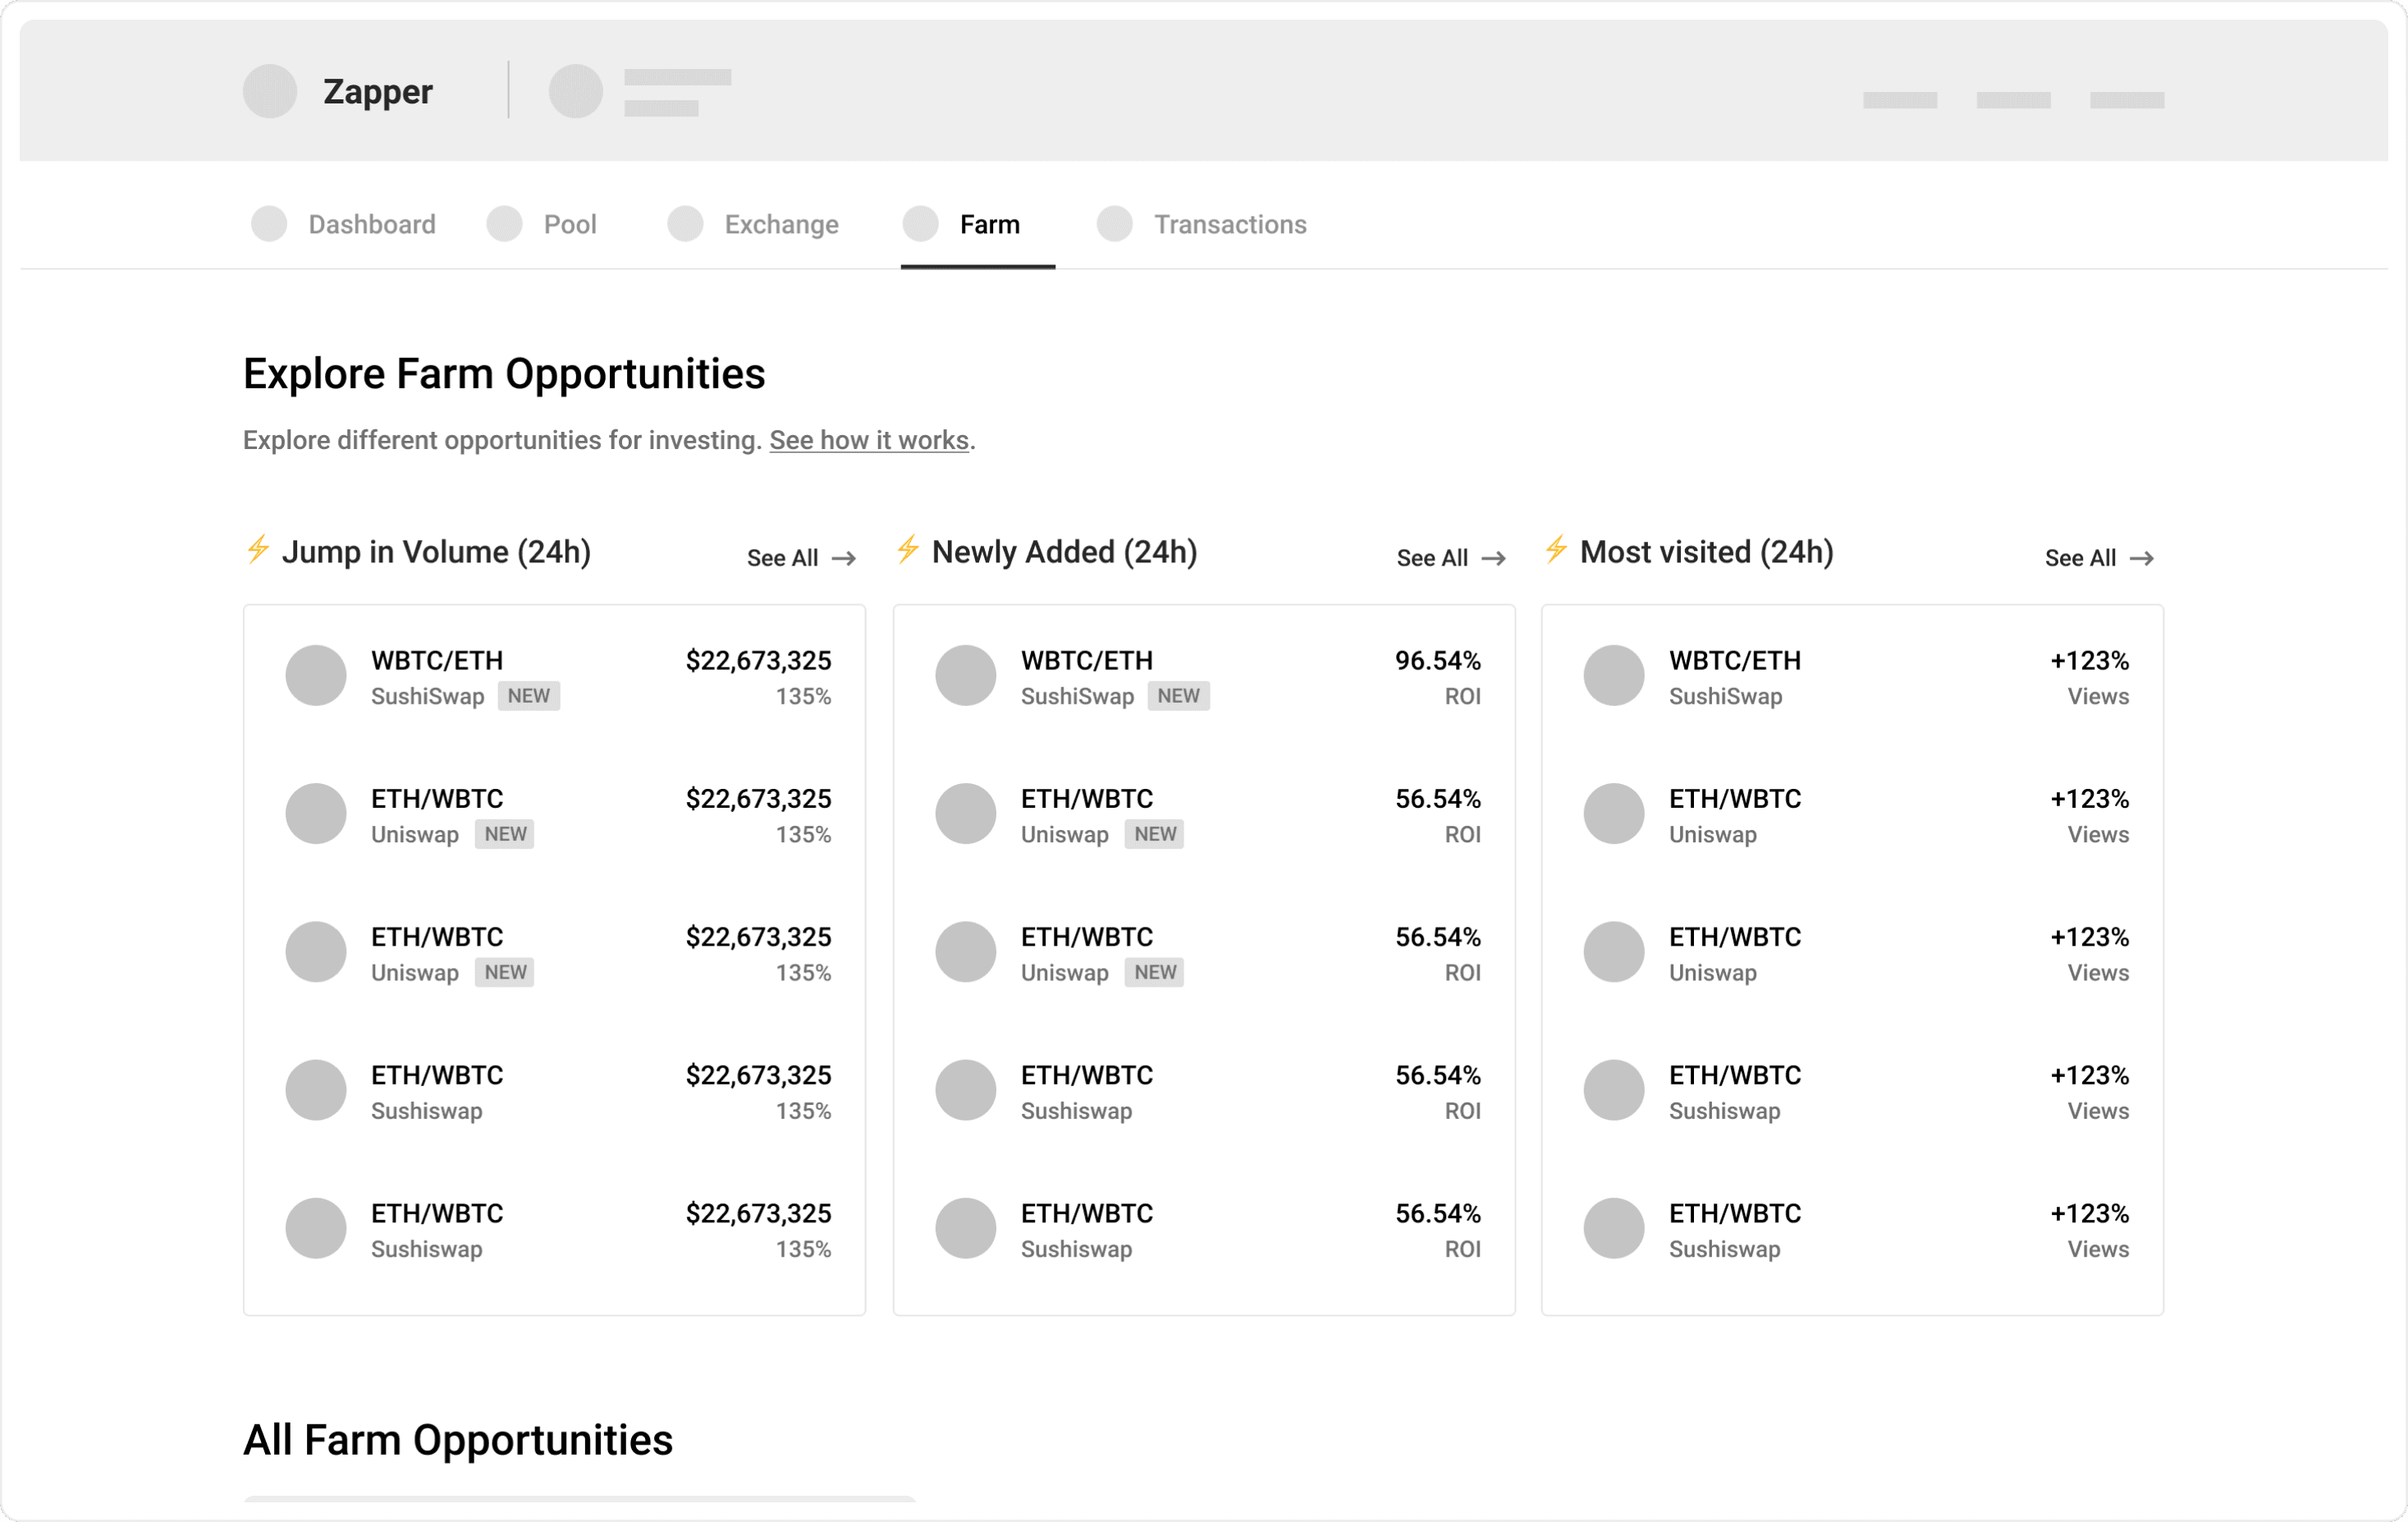
Task: Click the first header placeholder link at right
Action: coord(1899,100)
